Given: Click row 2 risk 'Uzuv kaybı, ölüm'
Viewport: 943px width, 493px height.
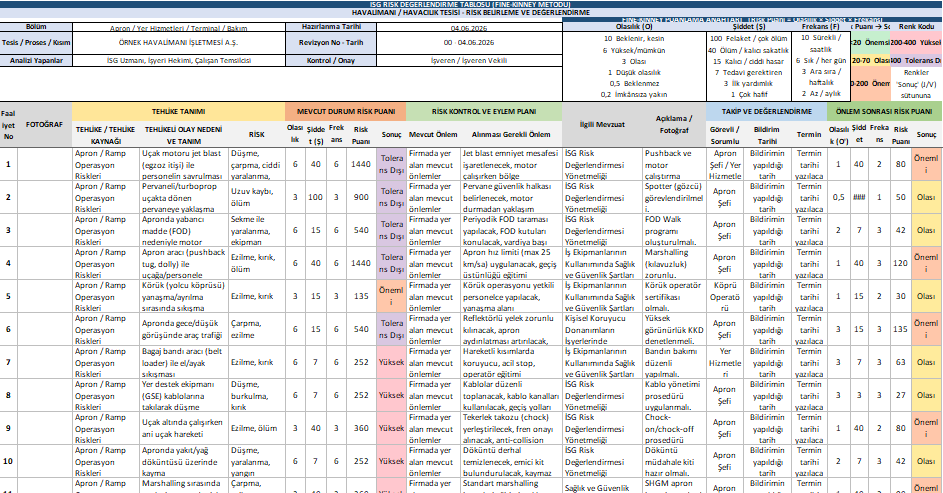Looking at the screenshot, I should click(257, 197).
